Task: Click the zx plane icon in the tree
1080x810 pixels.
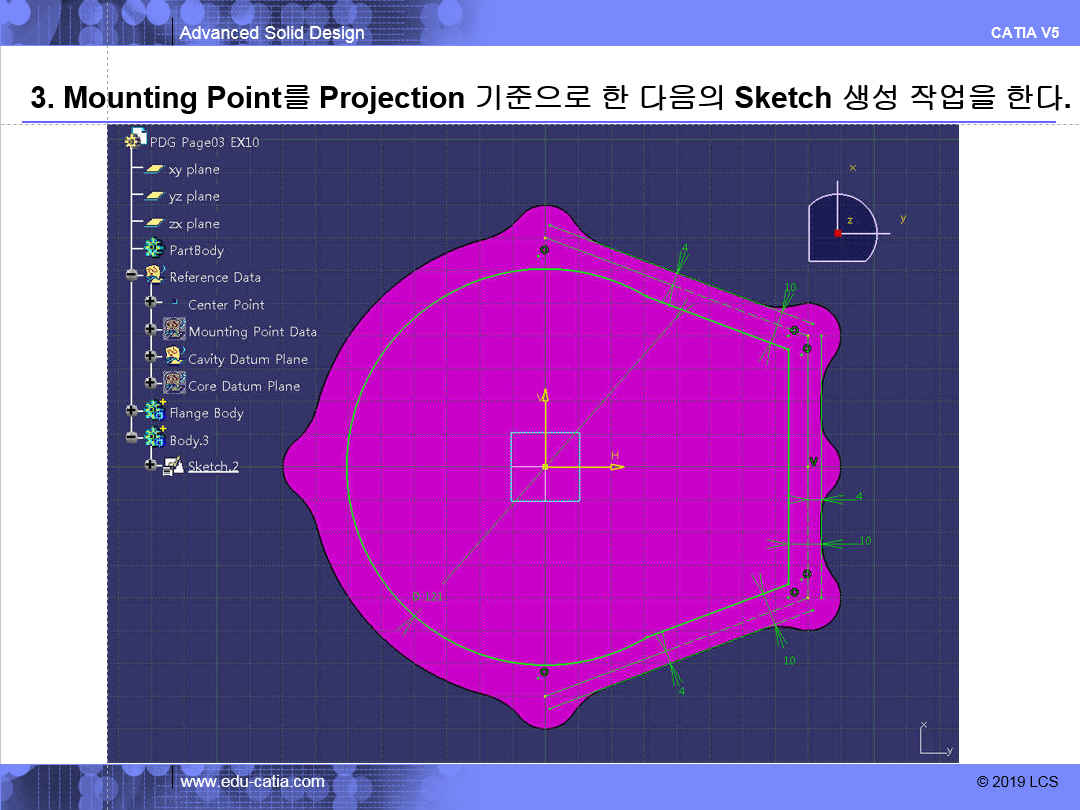Action: (x=155, y=223)
